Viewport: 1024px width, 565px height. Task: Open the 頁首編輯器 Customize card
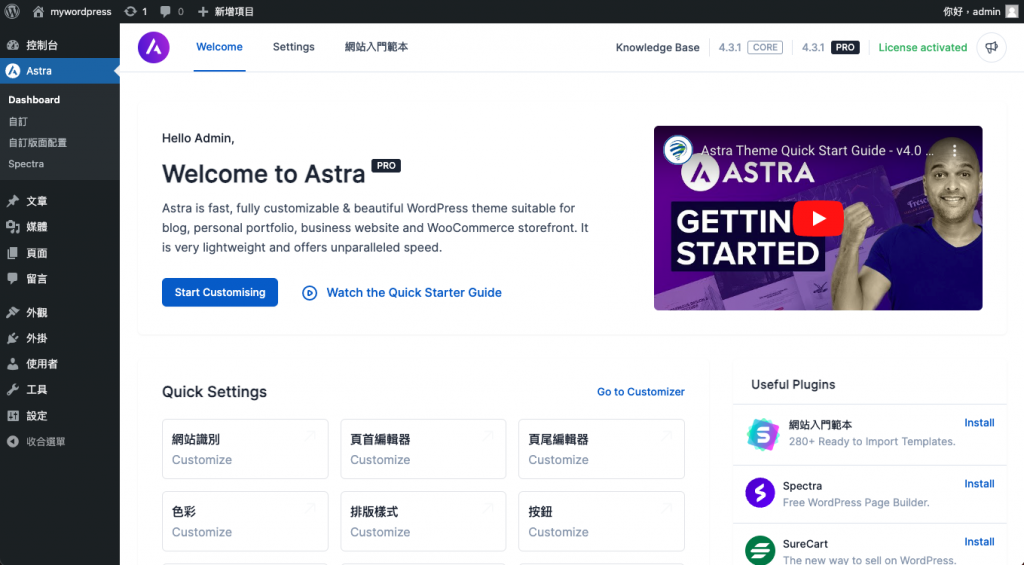tap(423, 449)
